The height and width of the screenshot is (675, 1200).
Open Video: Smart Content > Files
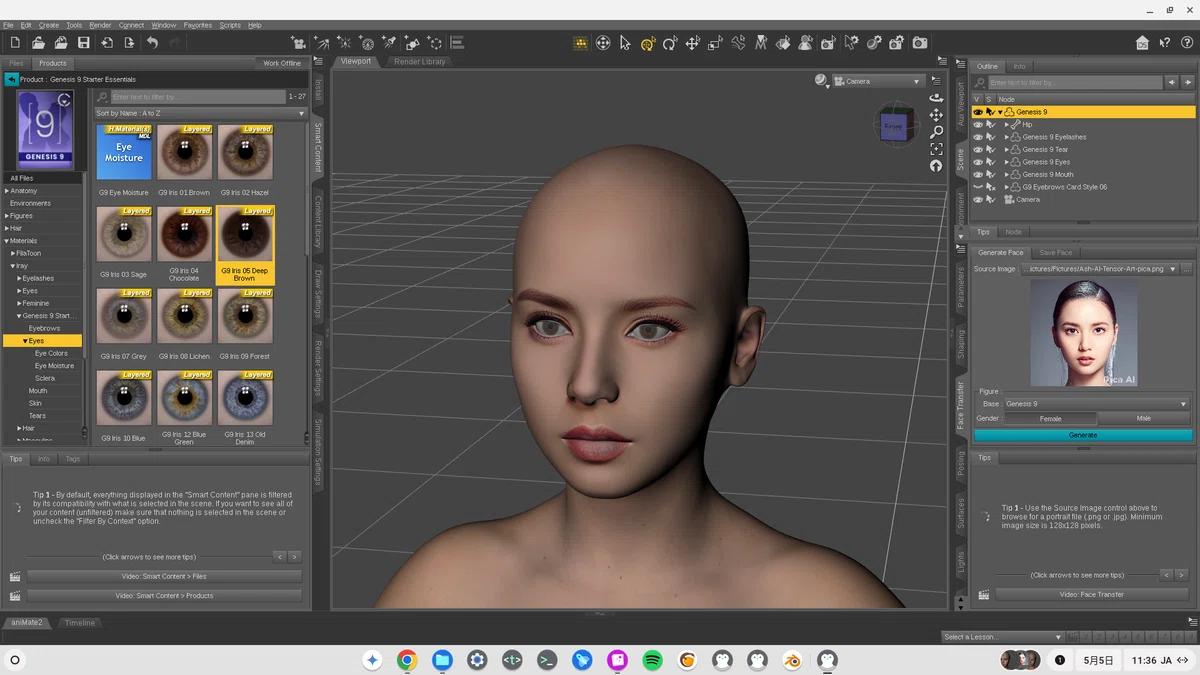[164, 576]
